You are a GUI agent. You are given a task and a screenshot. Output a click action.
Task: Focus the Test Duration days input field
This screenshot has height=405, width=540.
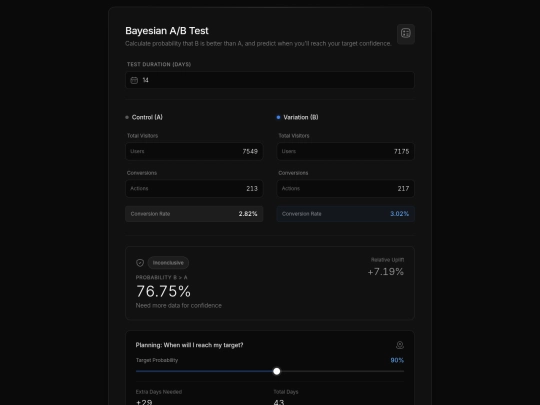[270, 80]
